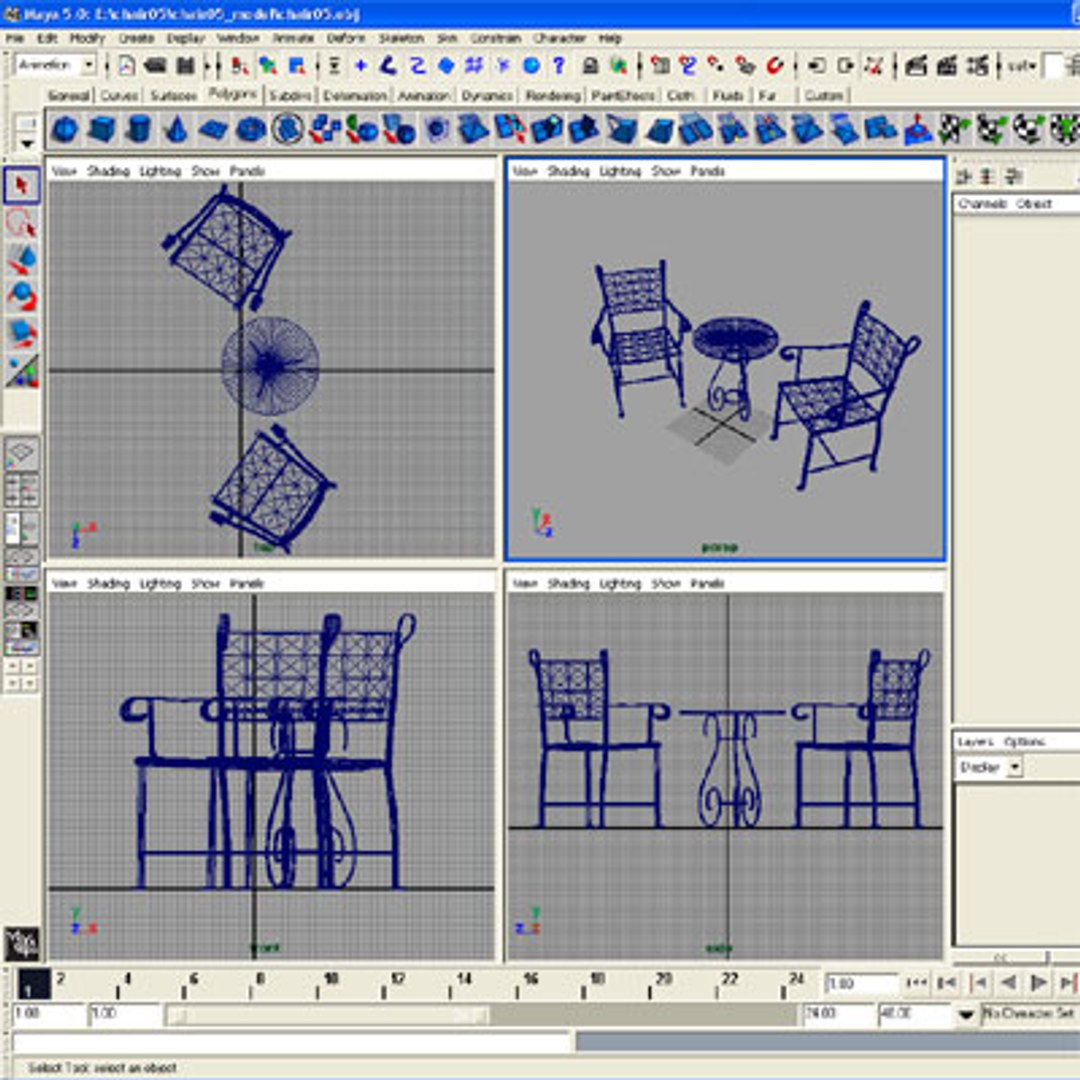Open Shading menu in top-left viewport

pos(108,171)
